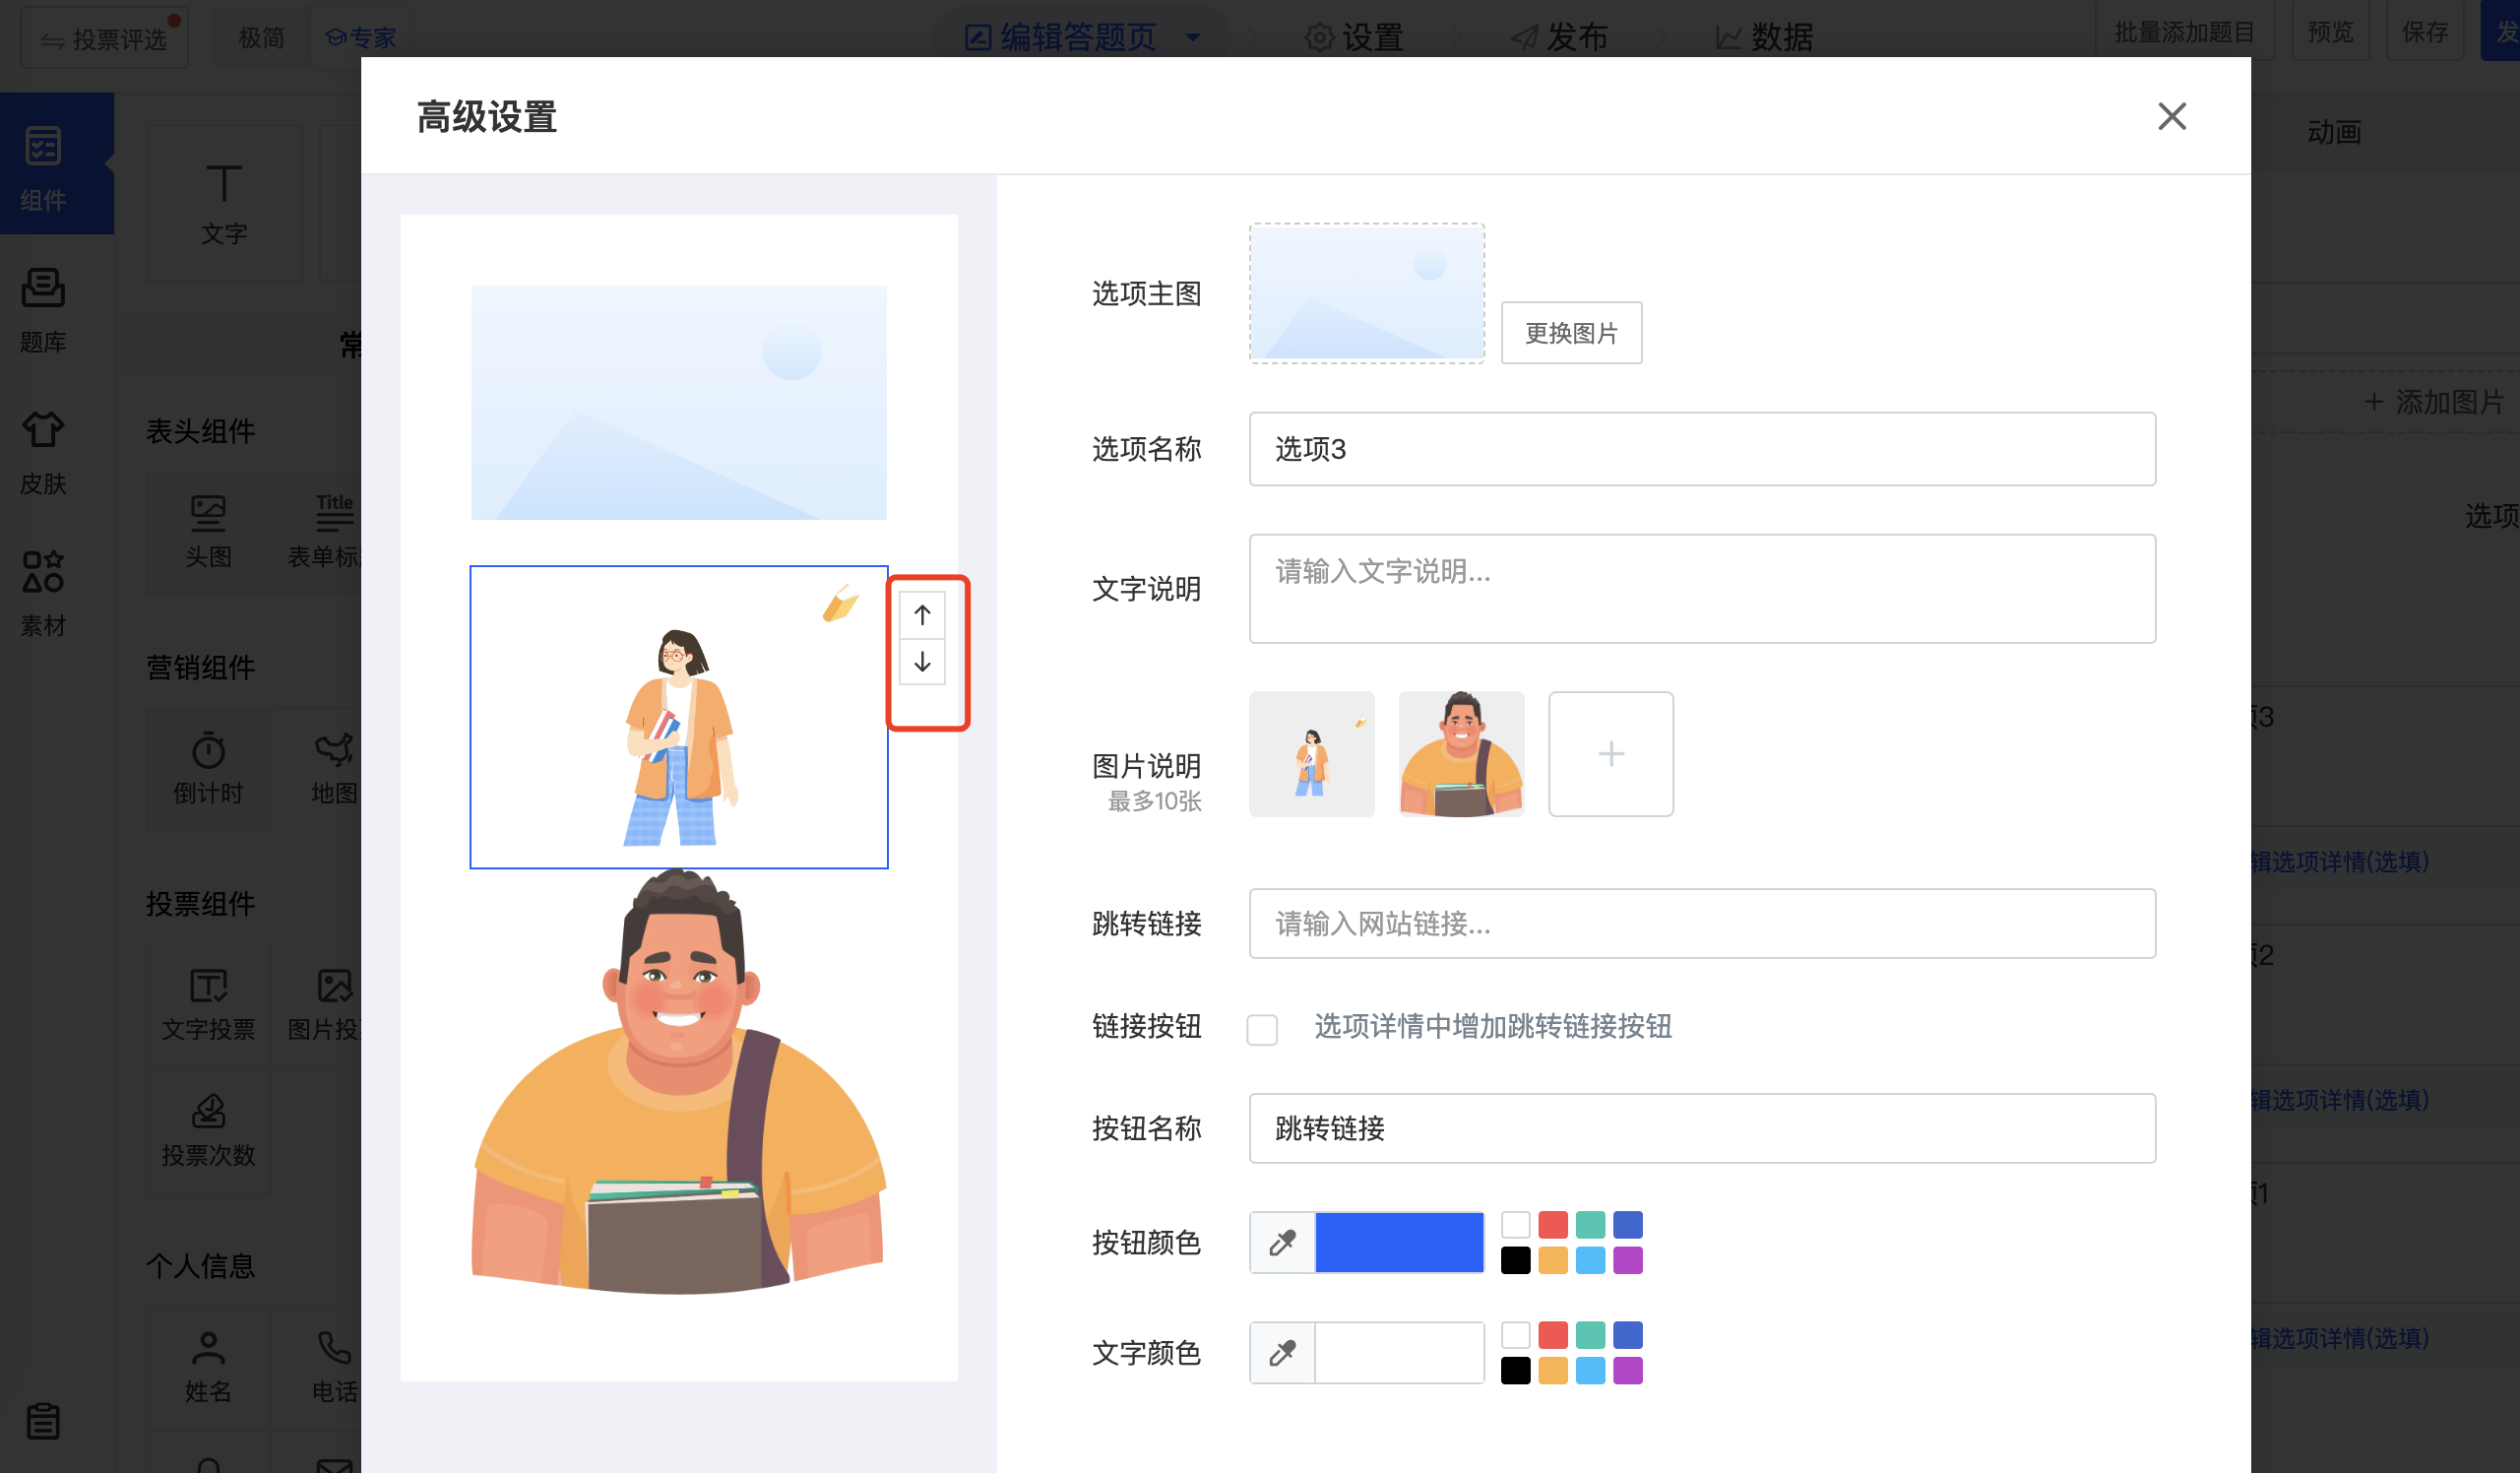
Task: Expand the 编辑答题页 dropdown arrow
Action: click(1193, 38)
